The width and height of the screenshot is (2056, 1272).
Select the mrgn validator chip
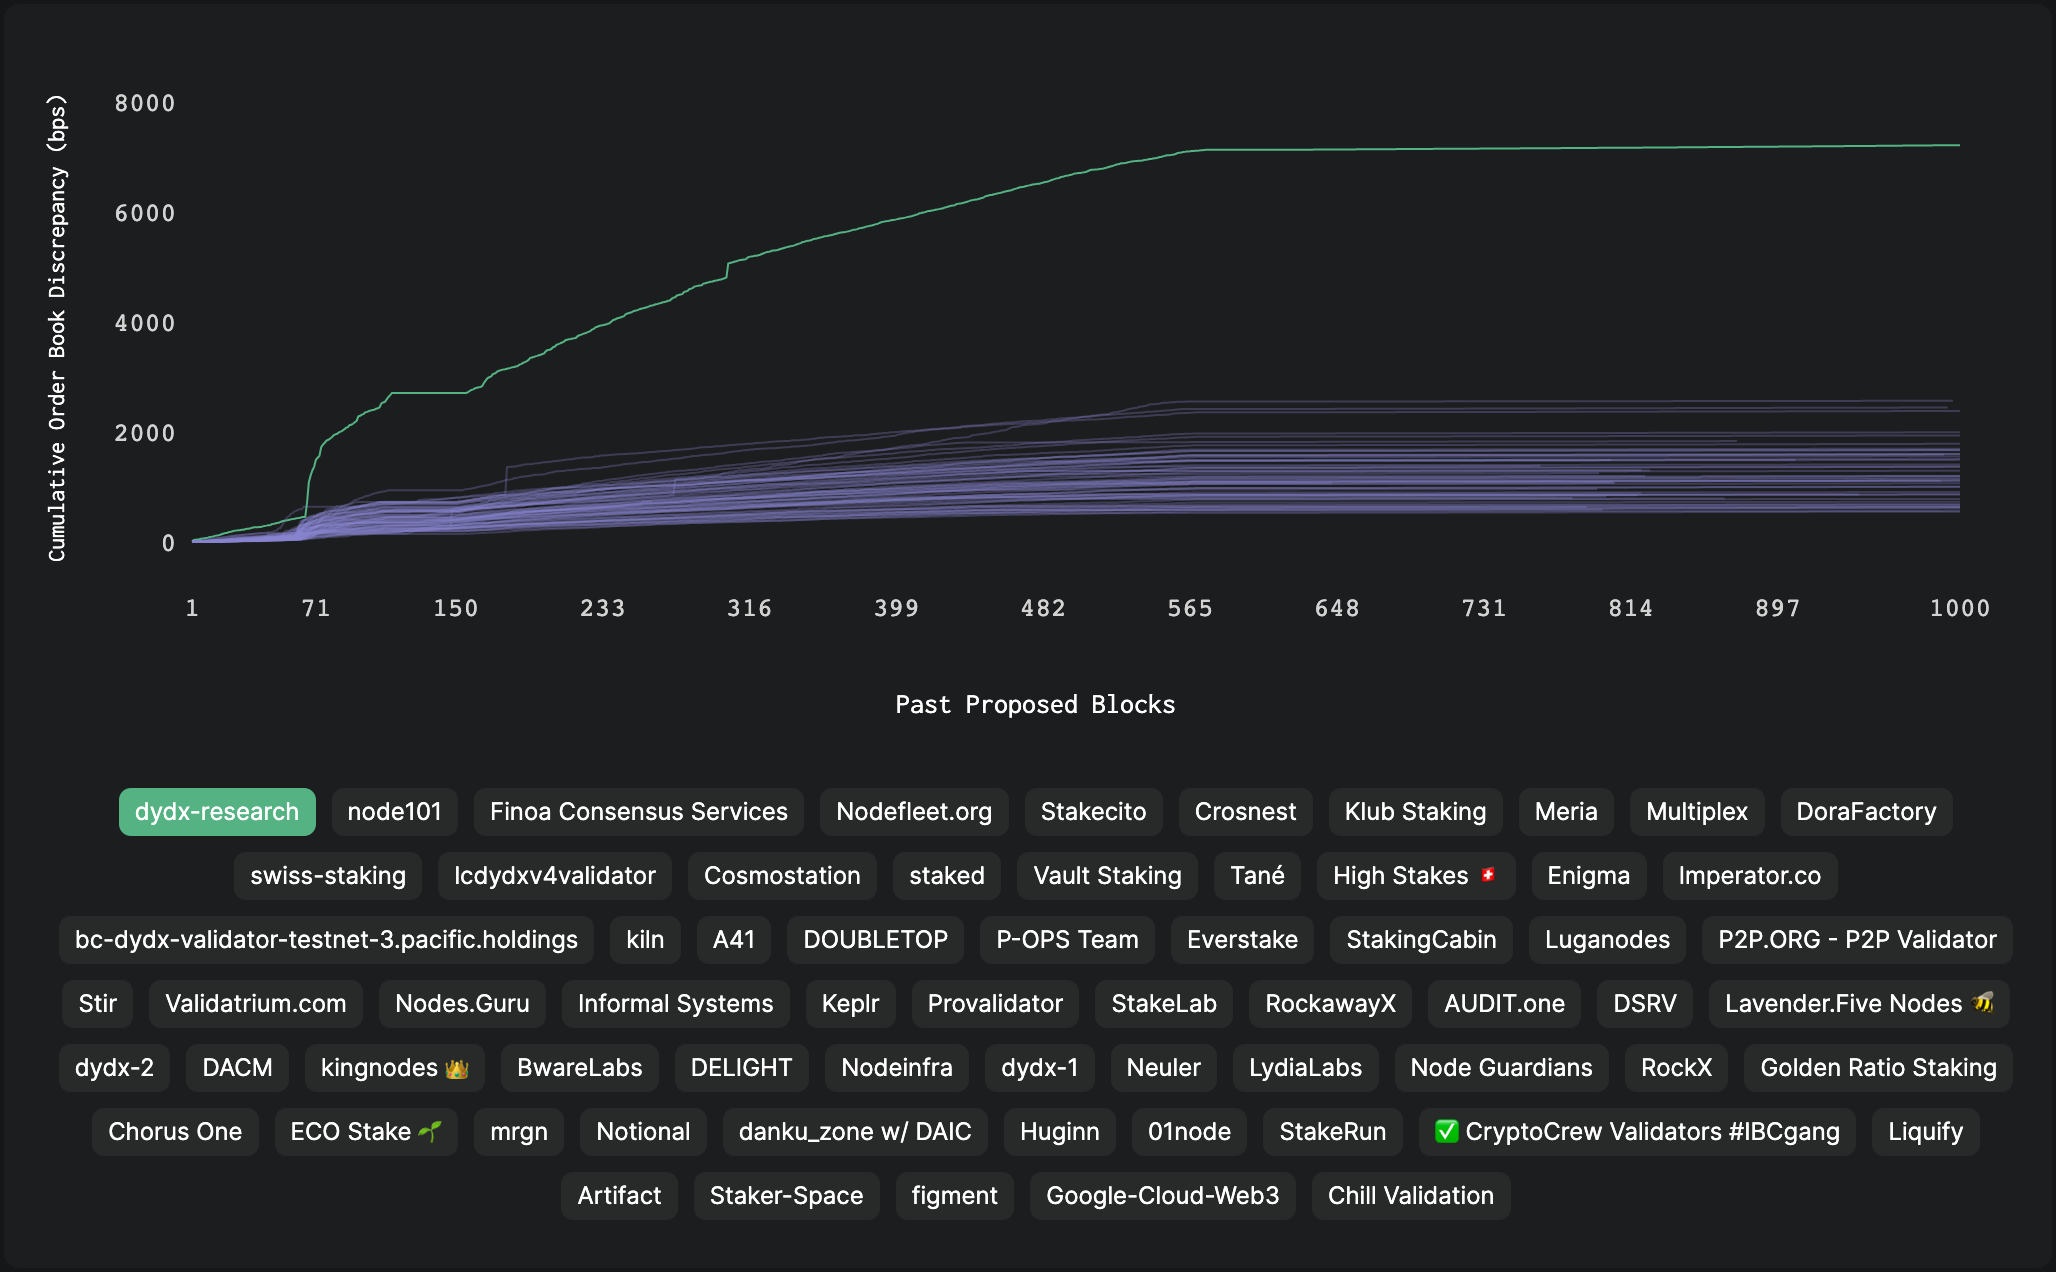(x=518, y=1131)
